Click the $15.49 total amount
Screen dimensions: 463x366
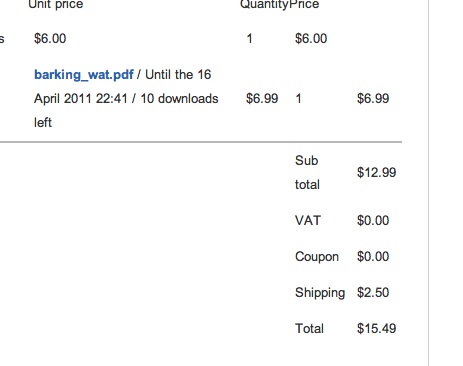pyautogui.click(x=377, y=329)
